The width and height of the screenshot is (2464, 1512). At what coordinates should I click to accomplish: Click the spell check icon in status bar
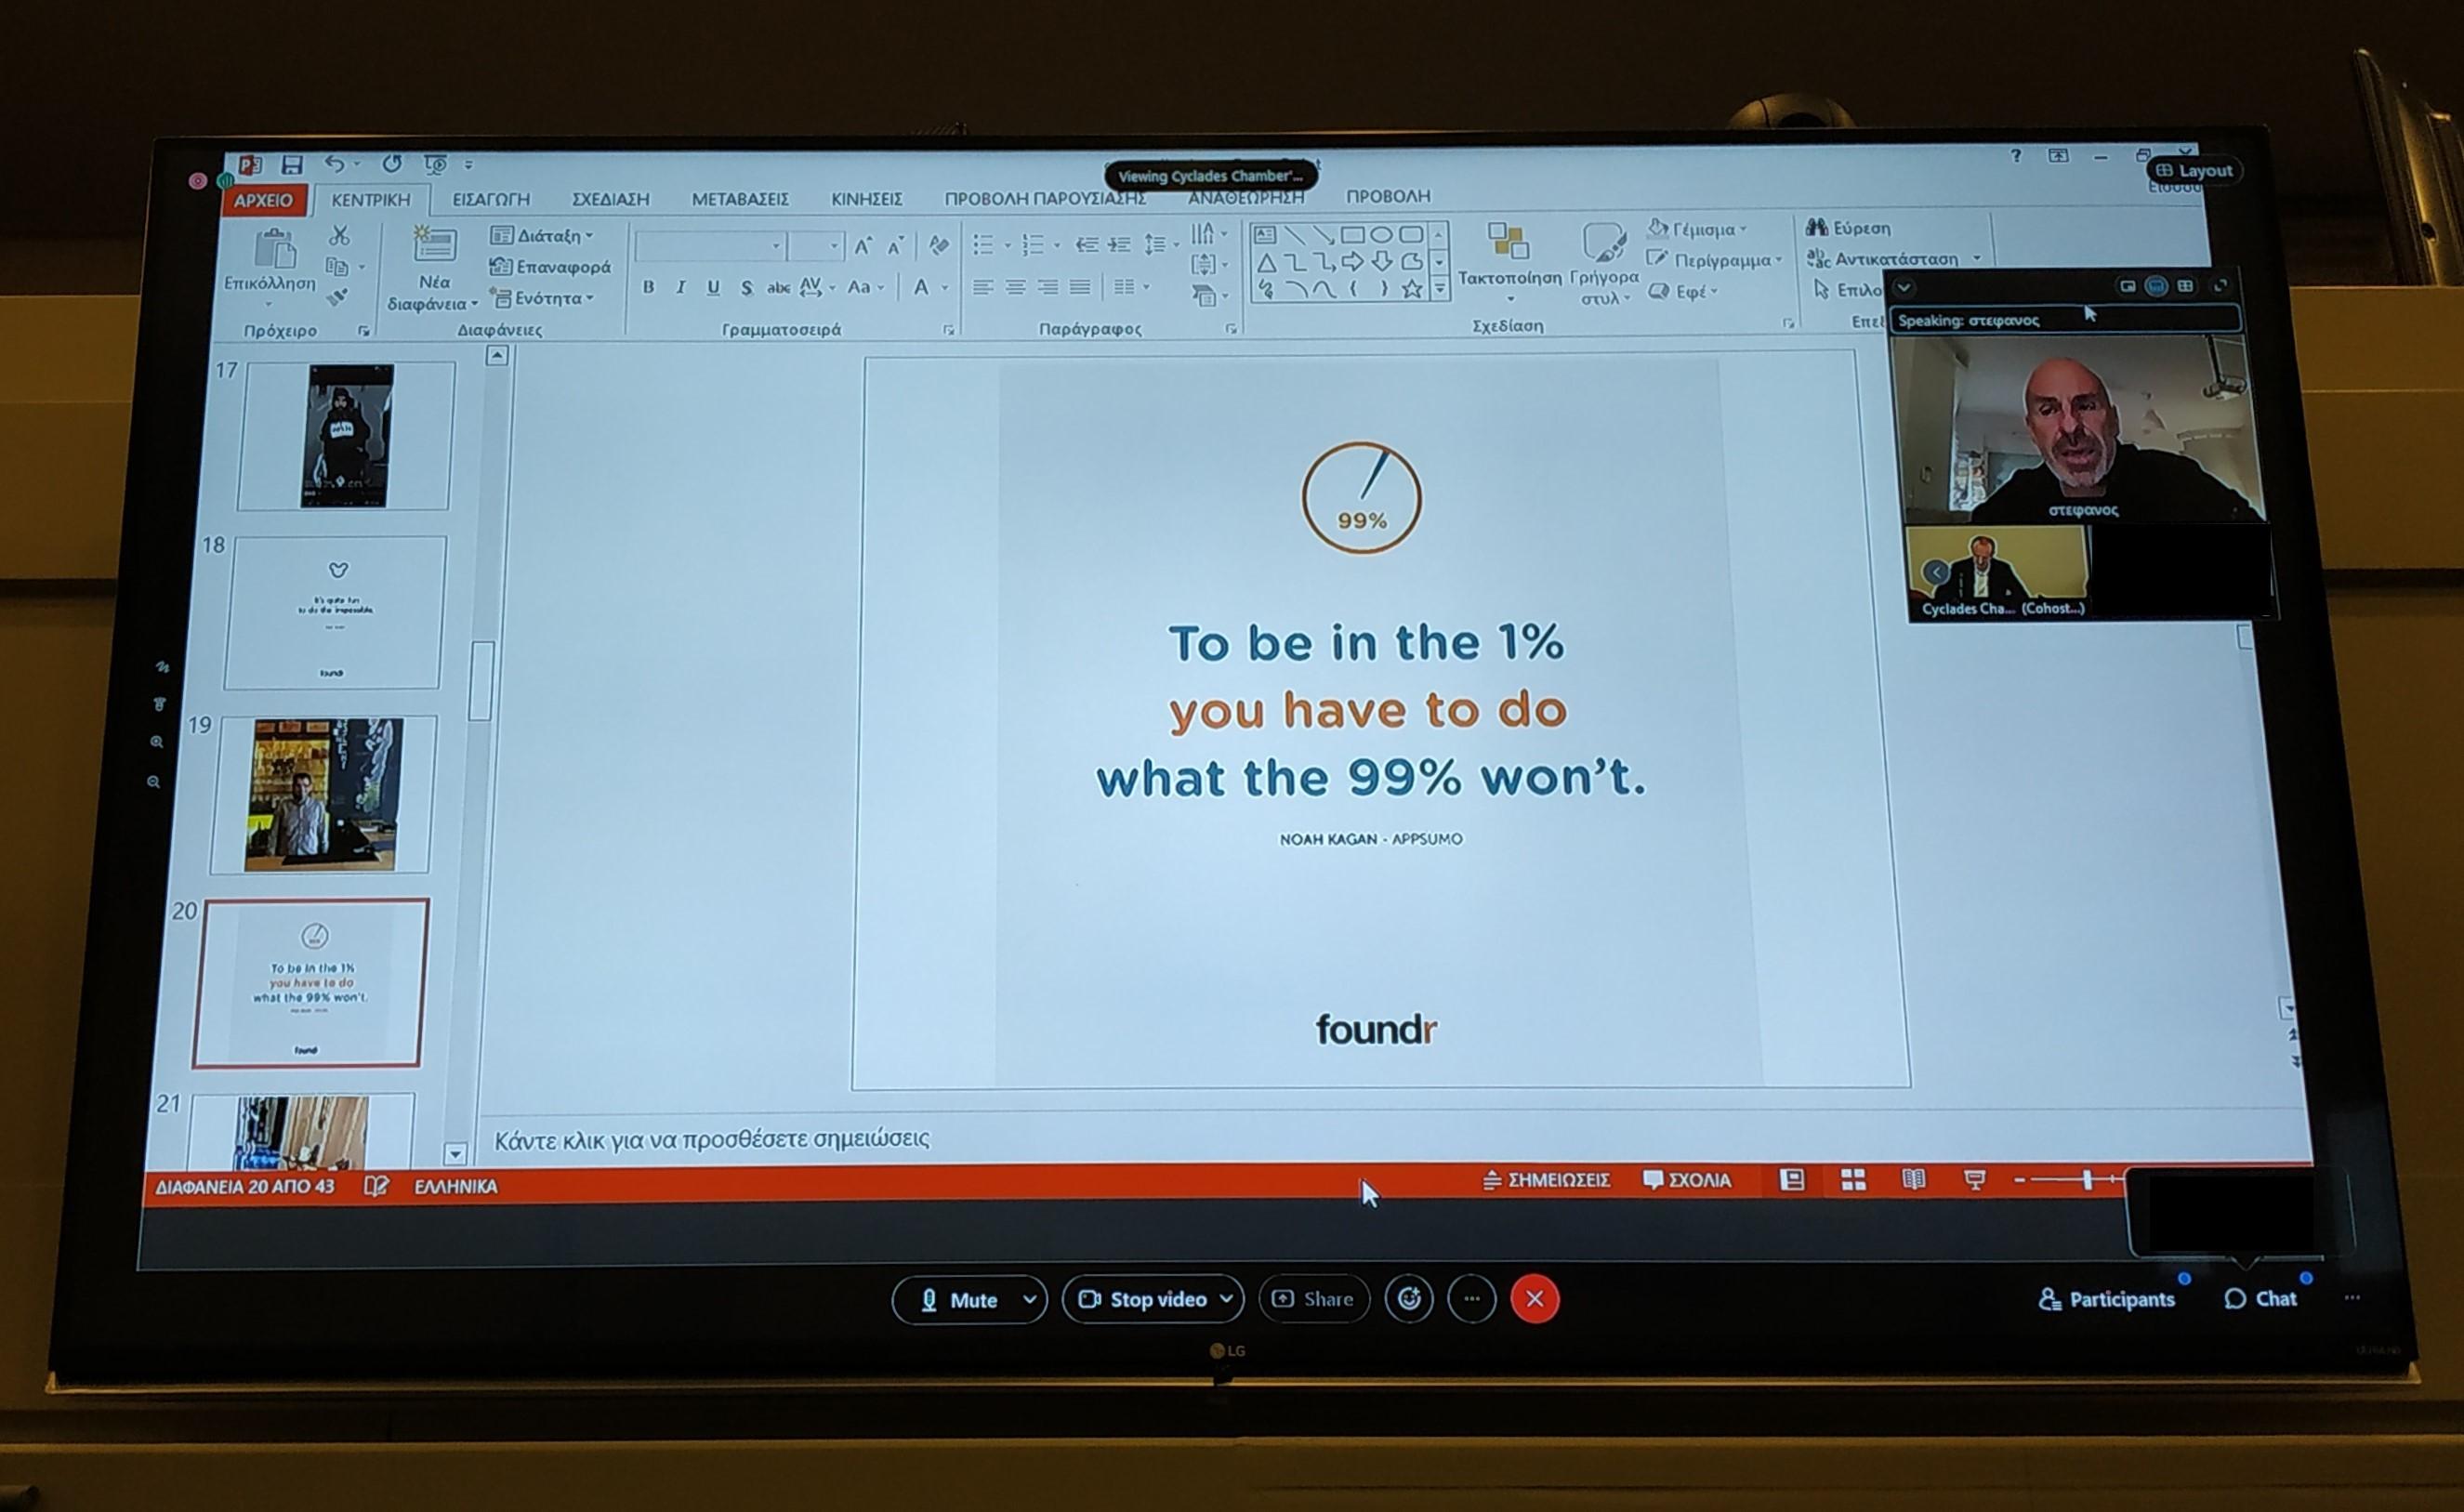(x=376, y=1186)
